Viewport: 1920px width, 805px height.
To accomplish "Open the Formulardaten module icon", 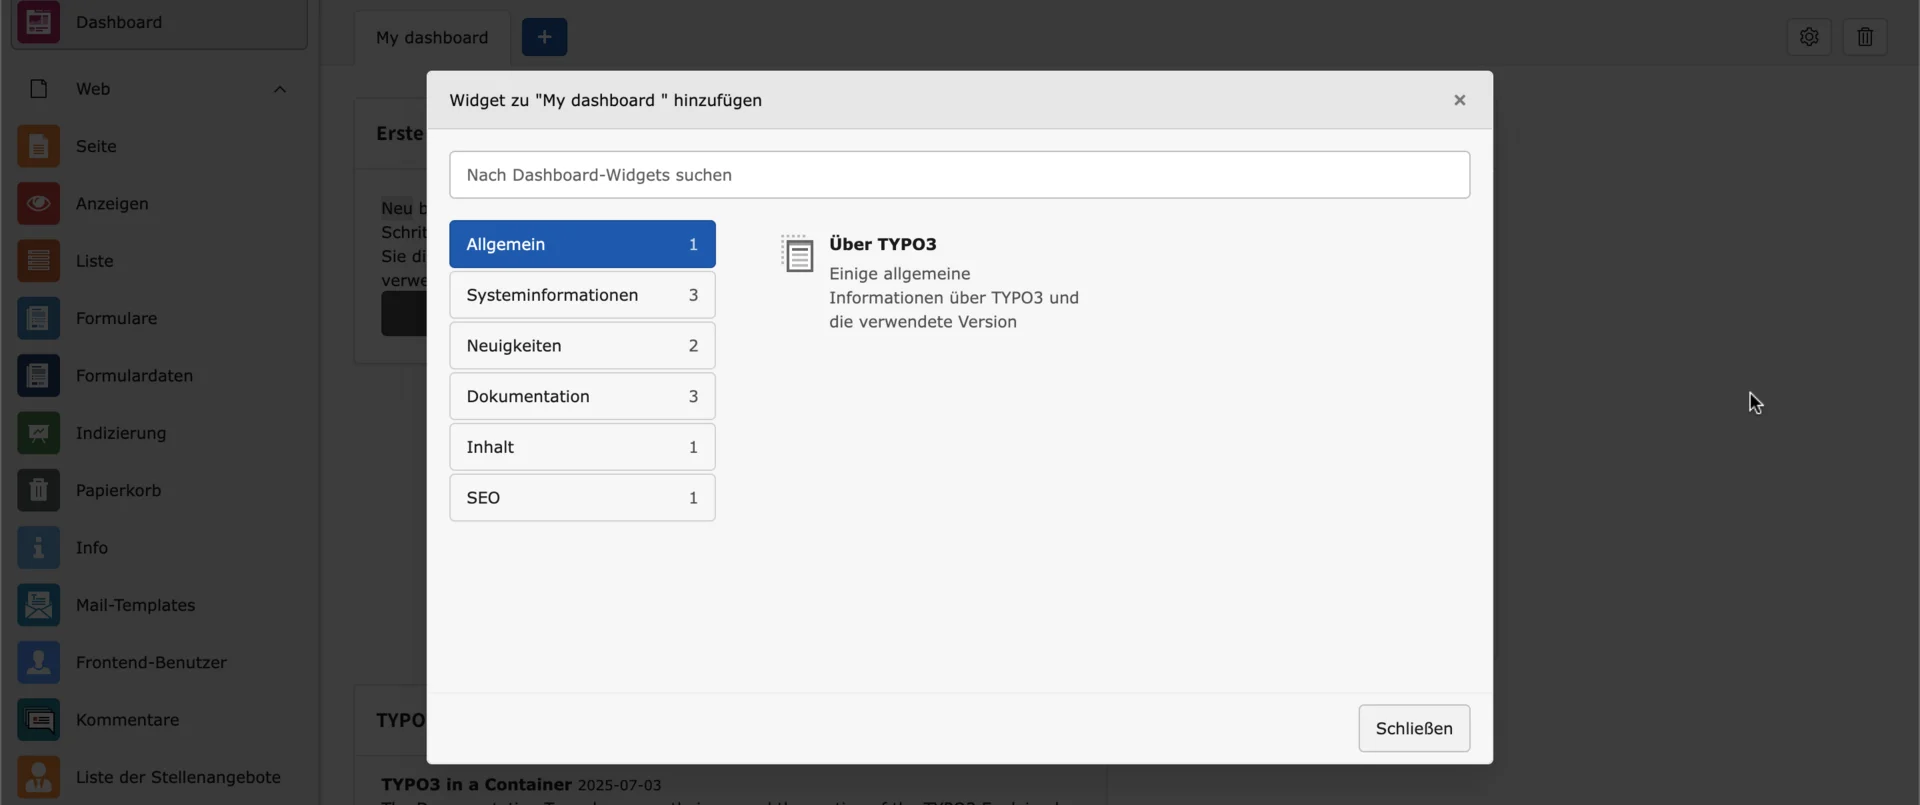I will [x=38, y=376].
